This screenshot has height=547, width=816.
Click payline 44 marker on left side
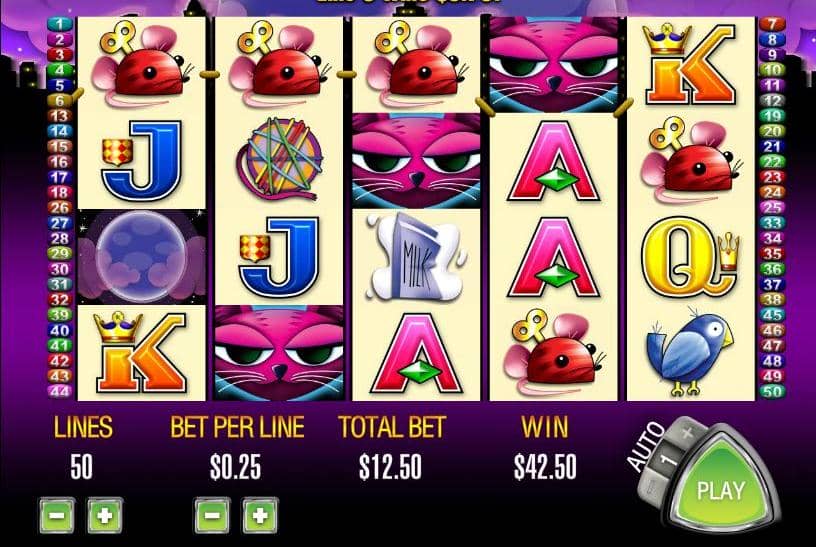[x=59, y=391]
